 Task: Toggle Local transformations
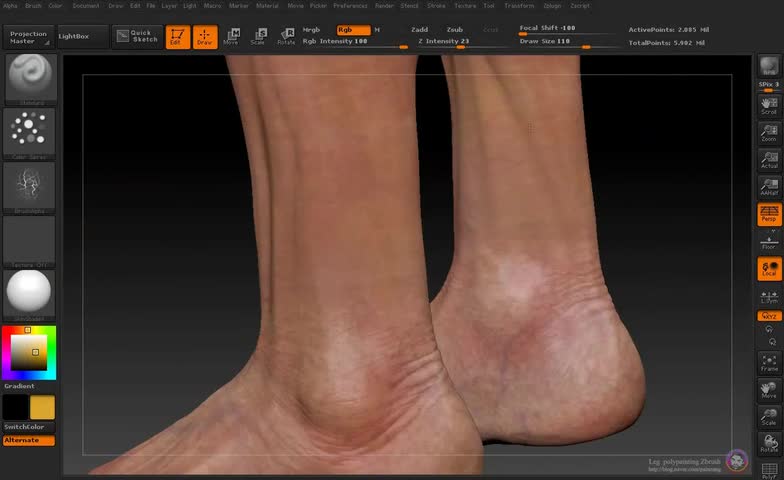point(769,268)
